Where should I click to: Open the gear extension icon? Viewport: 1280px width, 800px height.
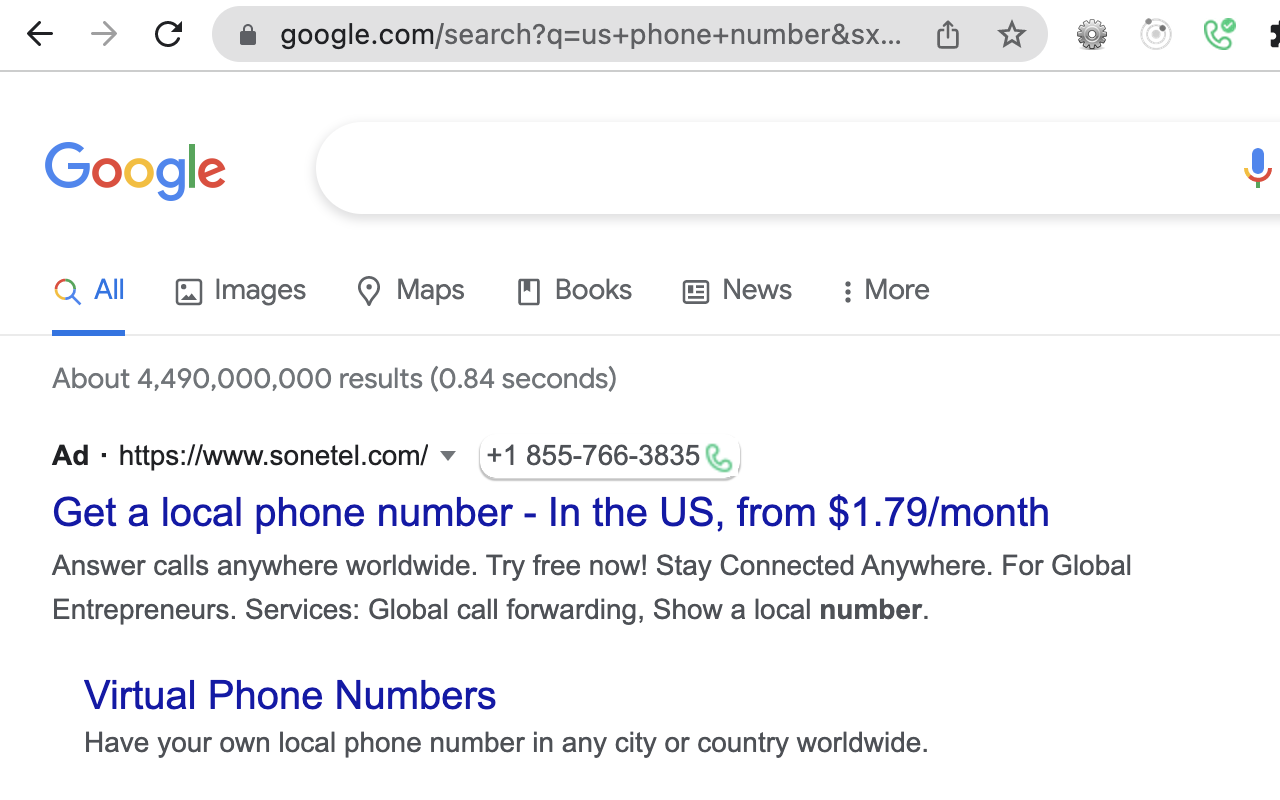tap(1092, 35)
